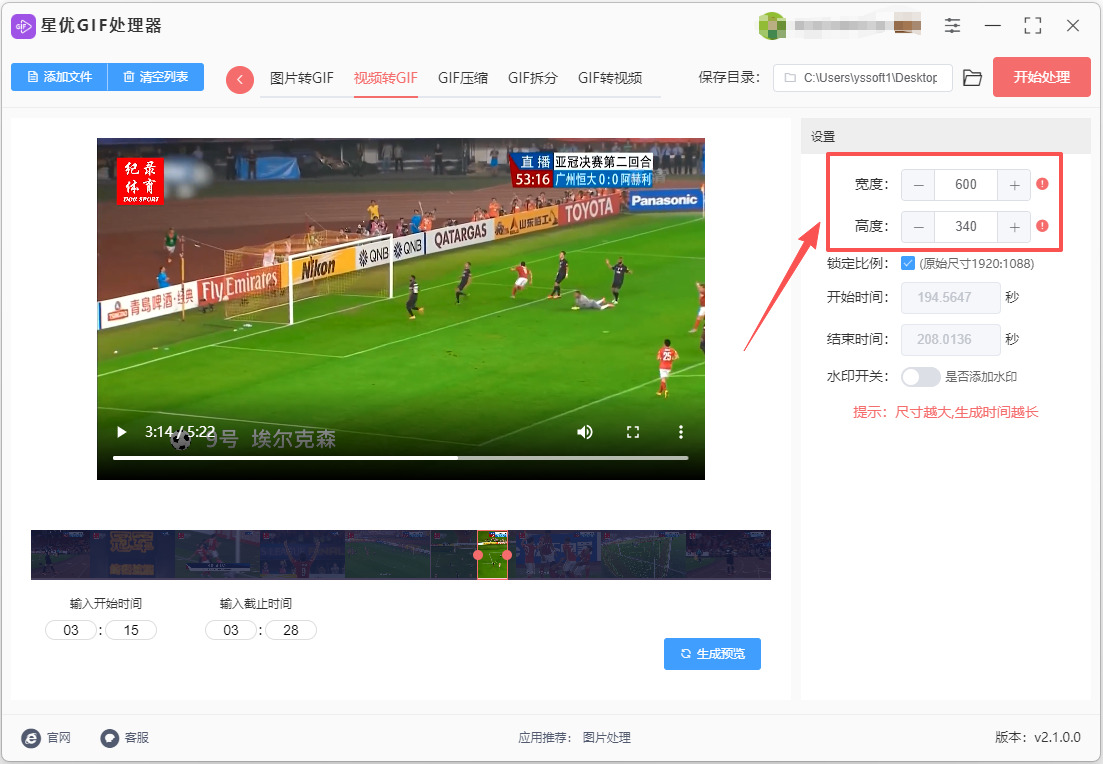Mute the video volume
Image resolution: width=1103 pixels, height=764 pixels.
coord(585,432)
